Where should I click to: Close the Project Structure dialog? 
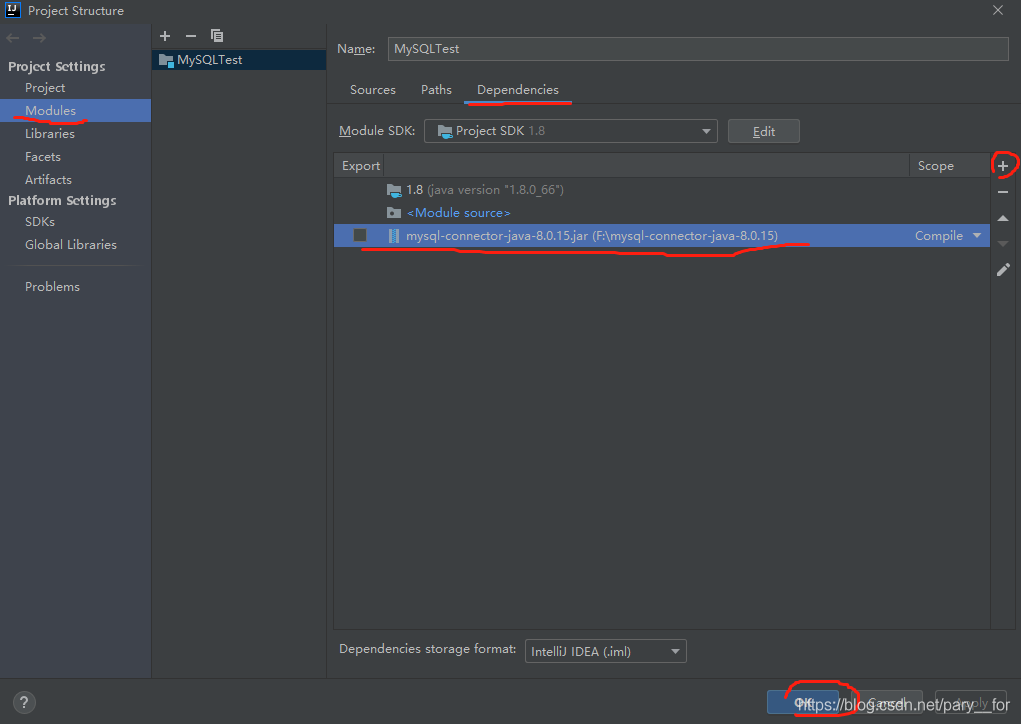coord(998,10)
